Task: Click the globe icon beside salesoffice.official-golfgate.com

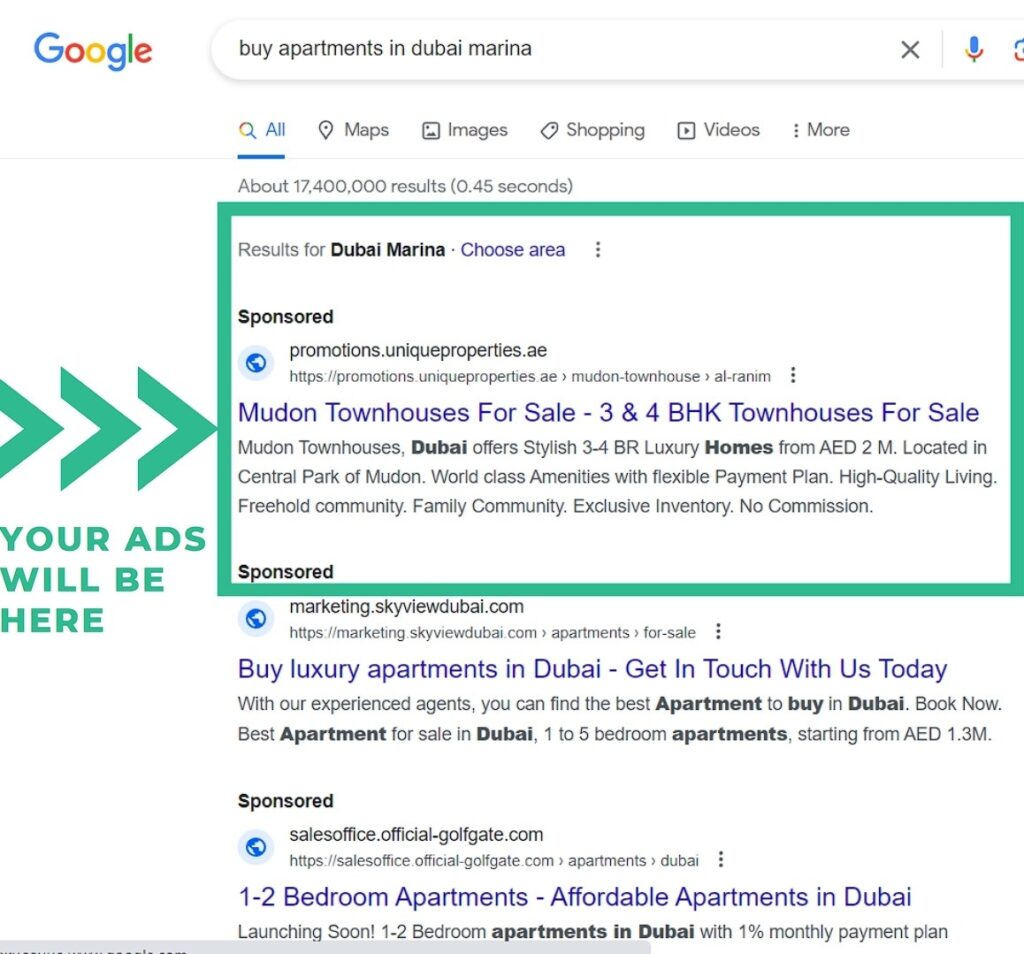Action: point(256,847)
